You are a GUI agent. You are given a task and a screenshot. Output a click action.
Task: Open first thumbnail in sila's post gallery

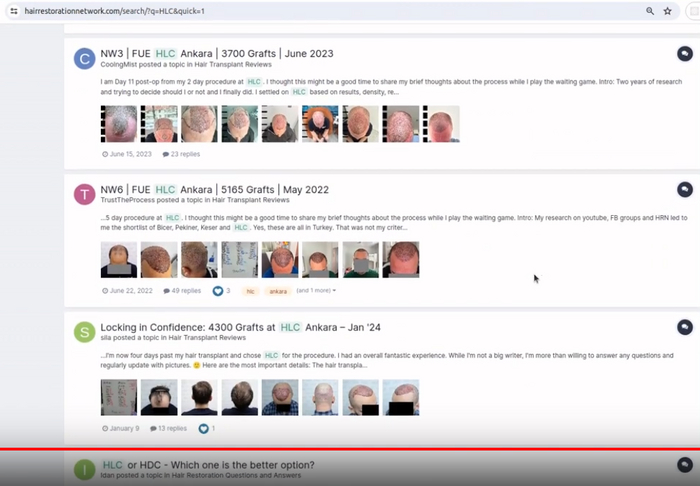click(119, 398)
